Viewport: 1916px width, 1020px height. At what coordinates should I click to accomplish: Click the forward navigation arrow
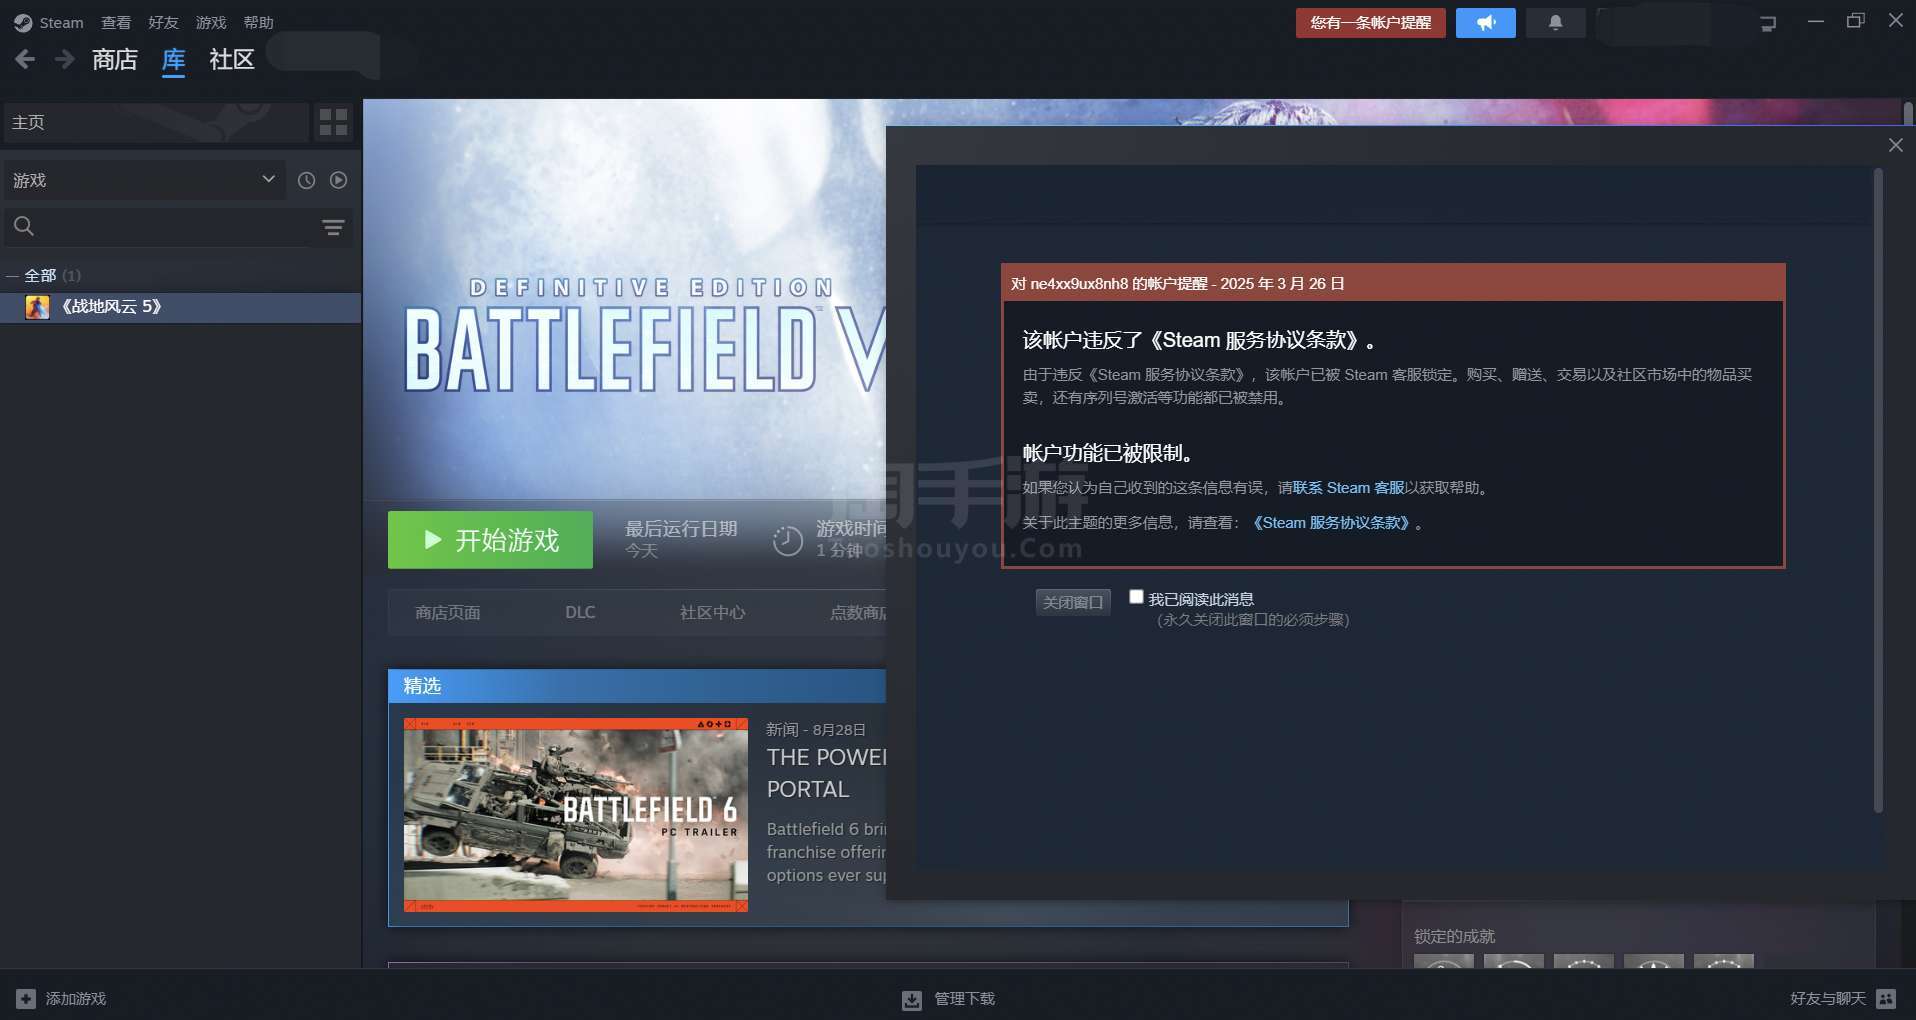coord(65,60)
